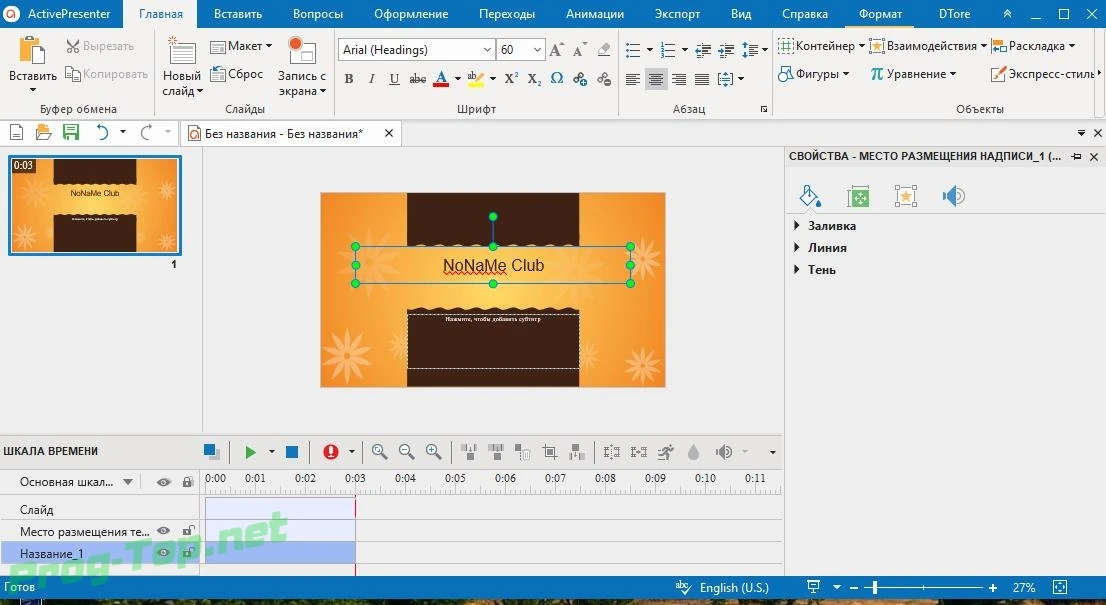The height and width of the screenshot is (605, 1106).
Task: Open the audio properties tab icon
Action: [953, 196]
